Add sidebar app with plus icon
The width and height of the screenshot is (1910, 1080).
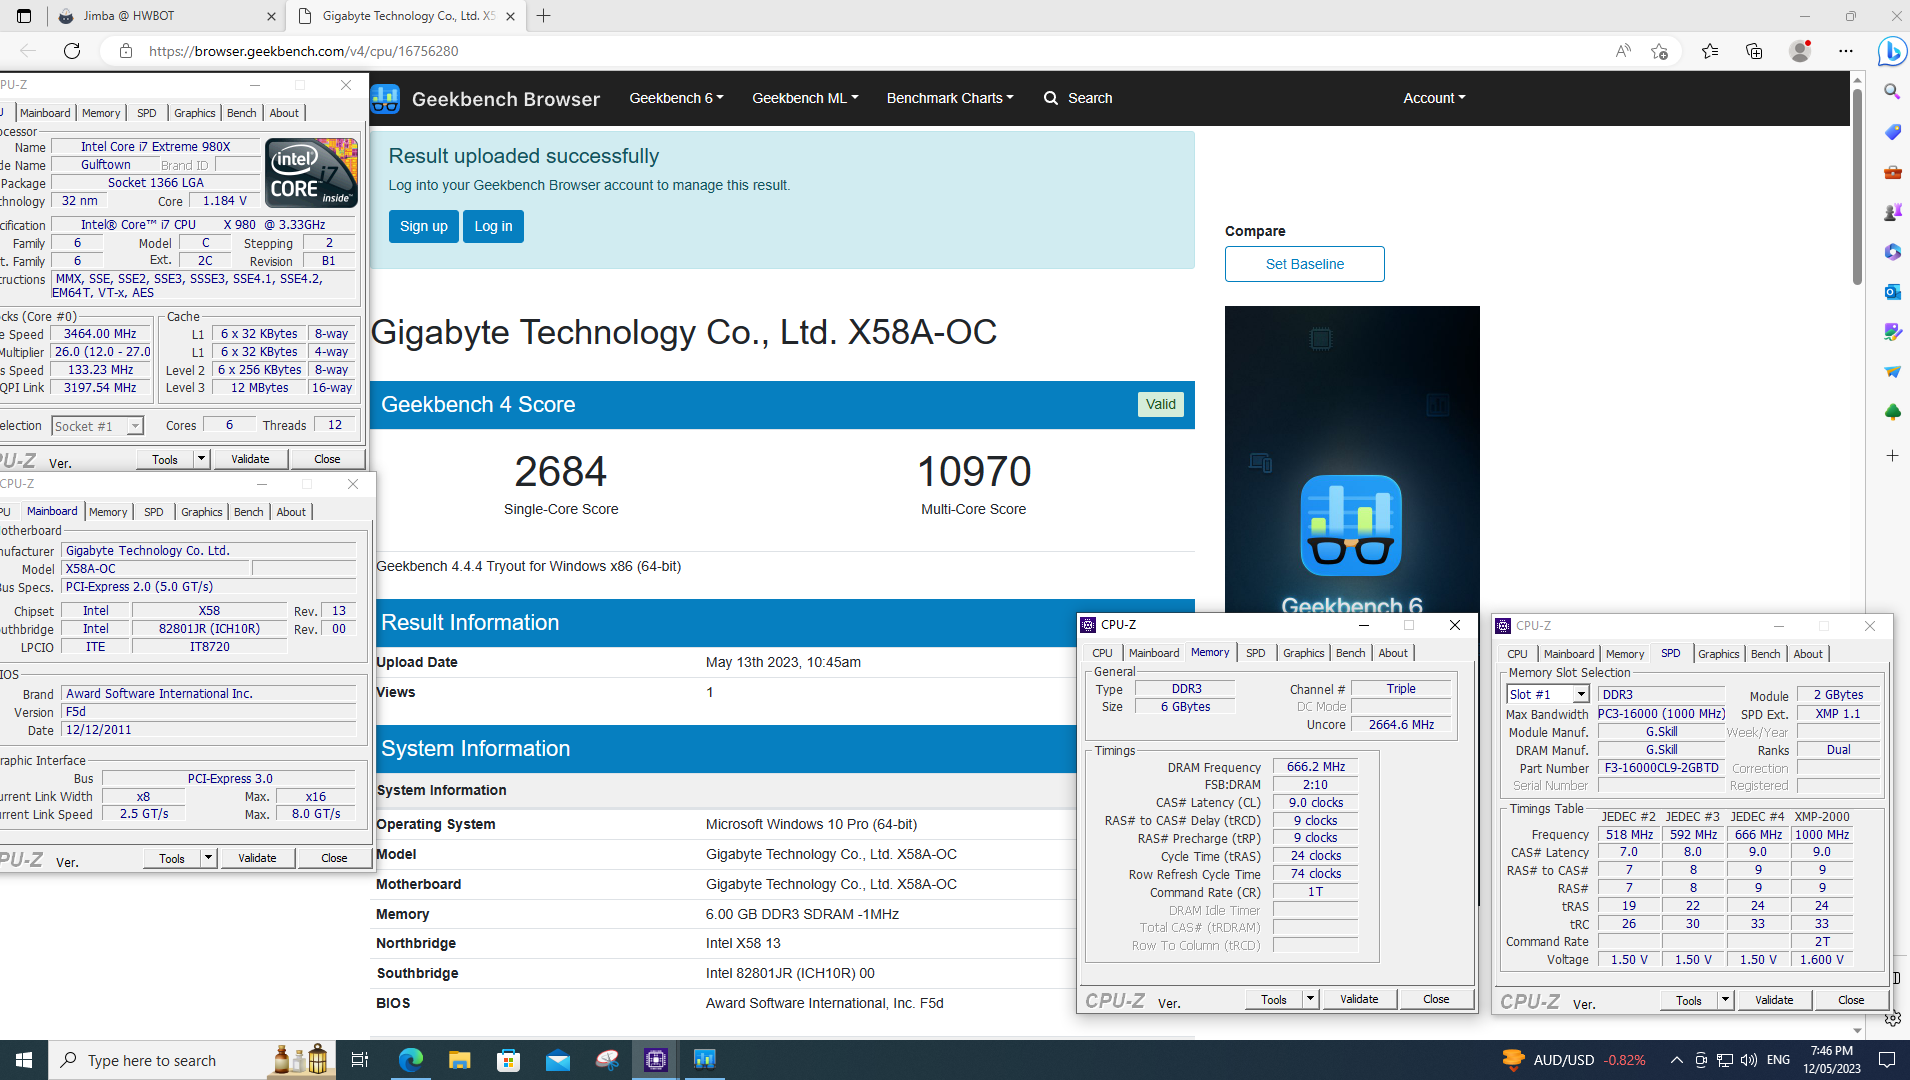(x=1892, y=456)
